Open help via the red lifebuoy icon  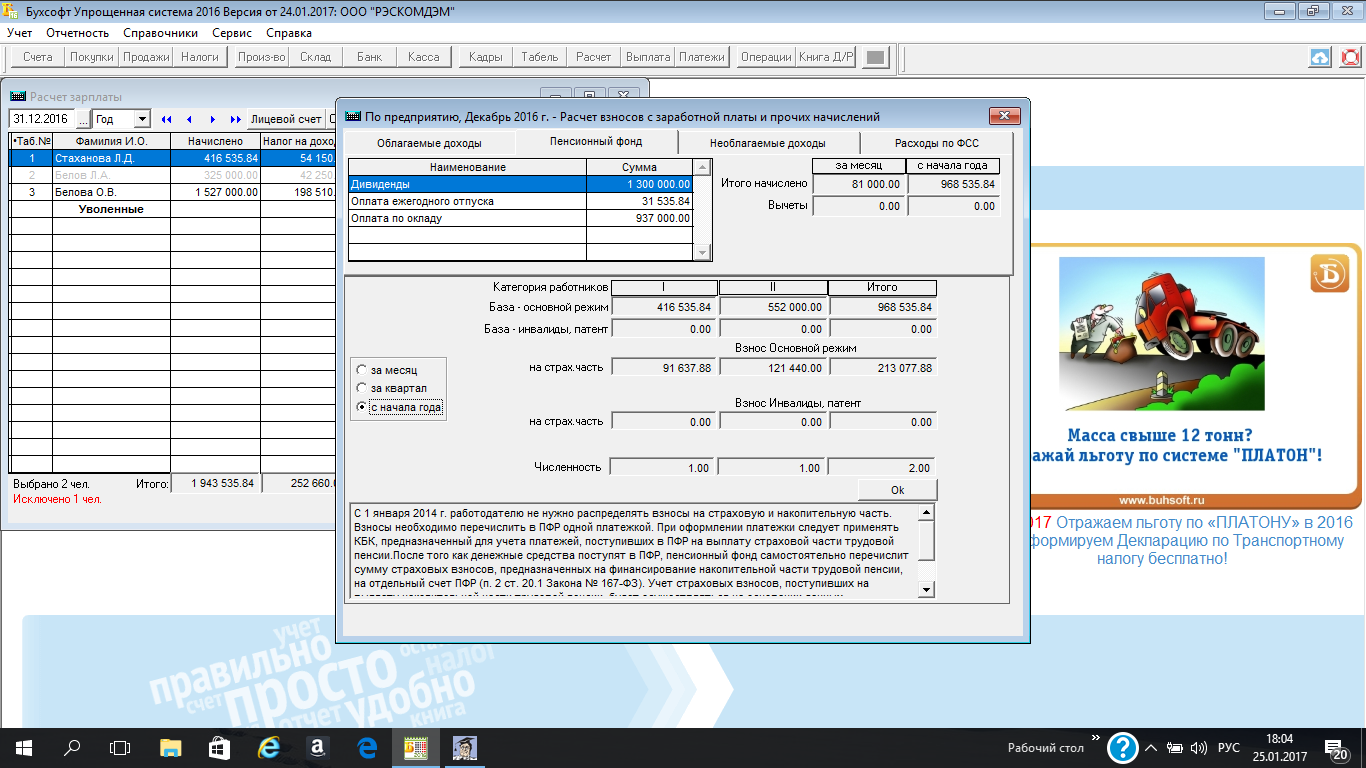1350,57
